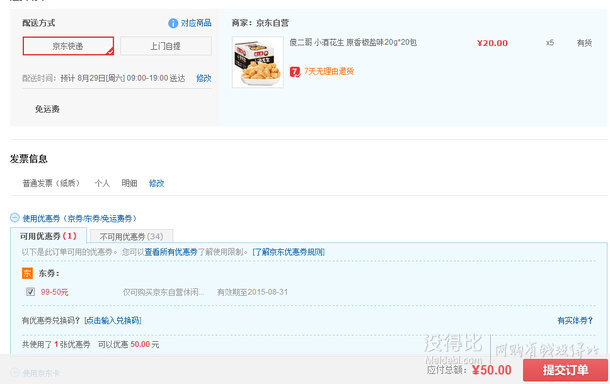
Task: Open the peanut product thumbnail image
Action: click(x=258, y=62)
